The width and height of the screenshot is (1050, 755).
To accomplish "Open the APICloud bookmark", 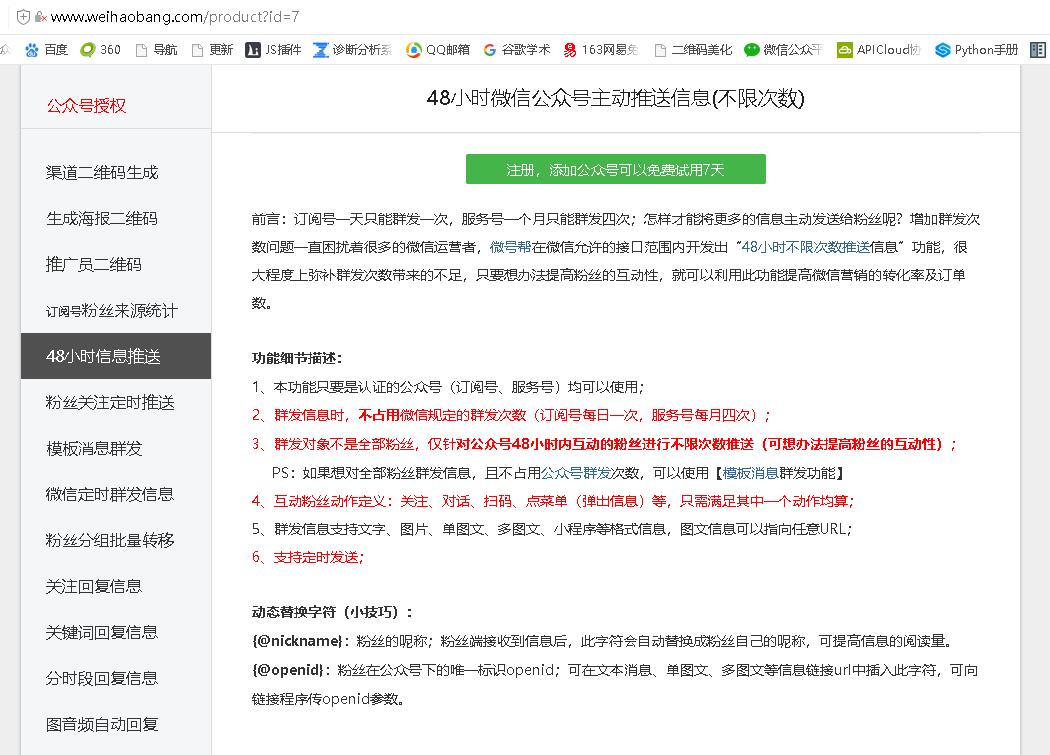I will point(879,50).
